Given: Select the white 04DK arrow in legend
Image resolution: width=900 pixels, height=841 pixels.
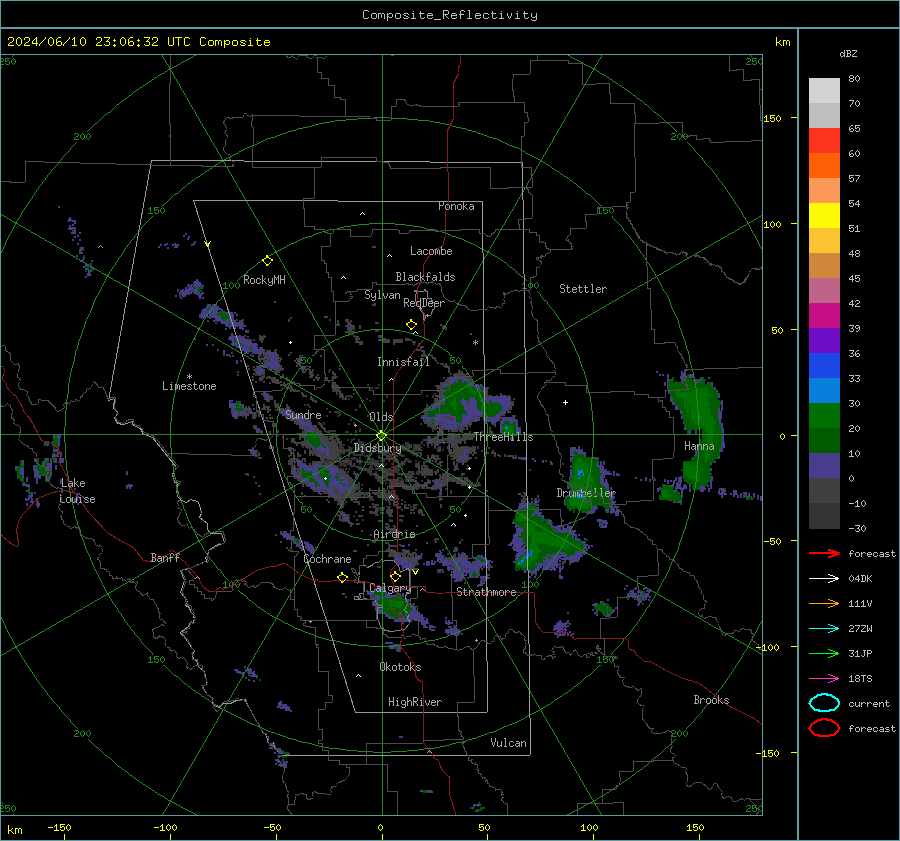Looking at the screenshot, I should pos(824,579).
